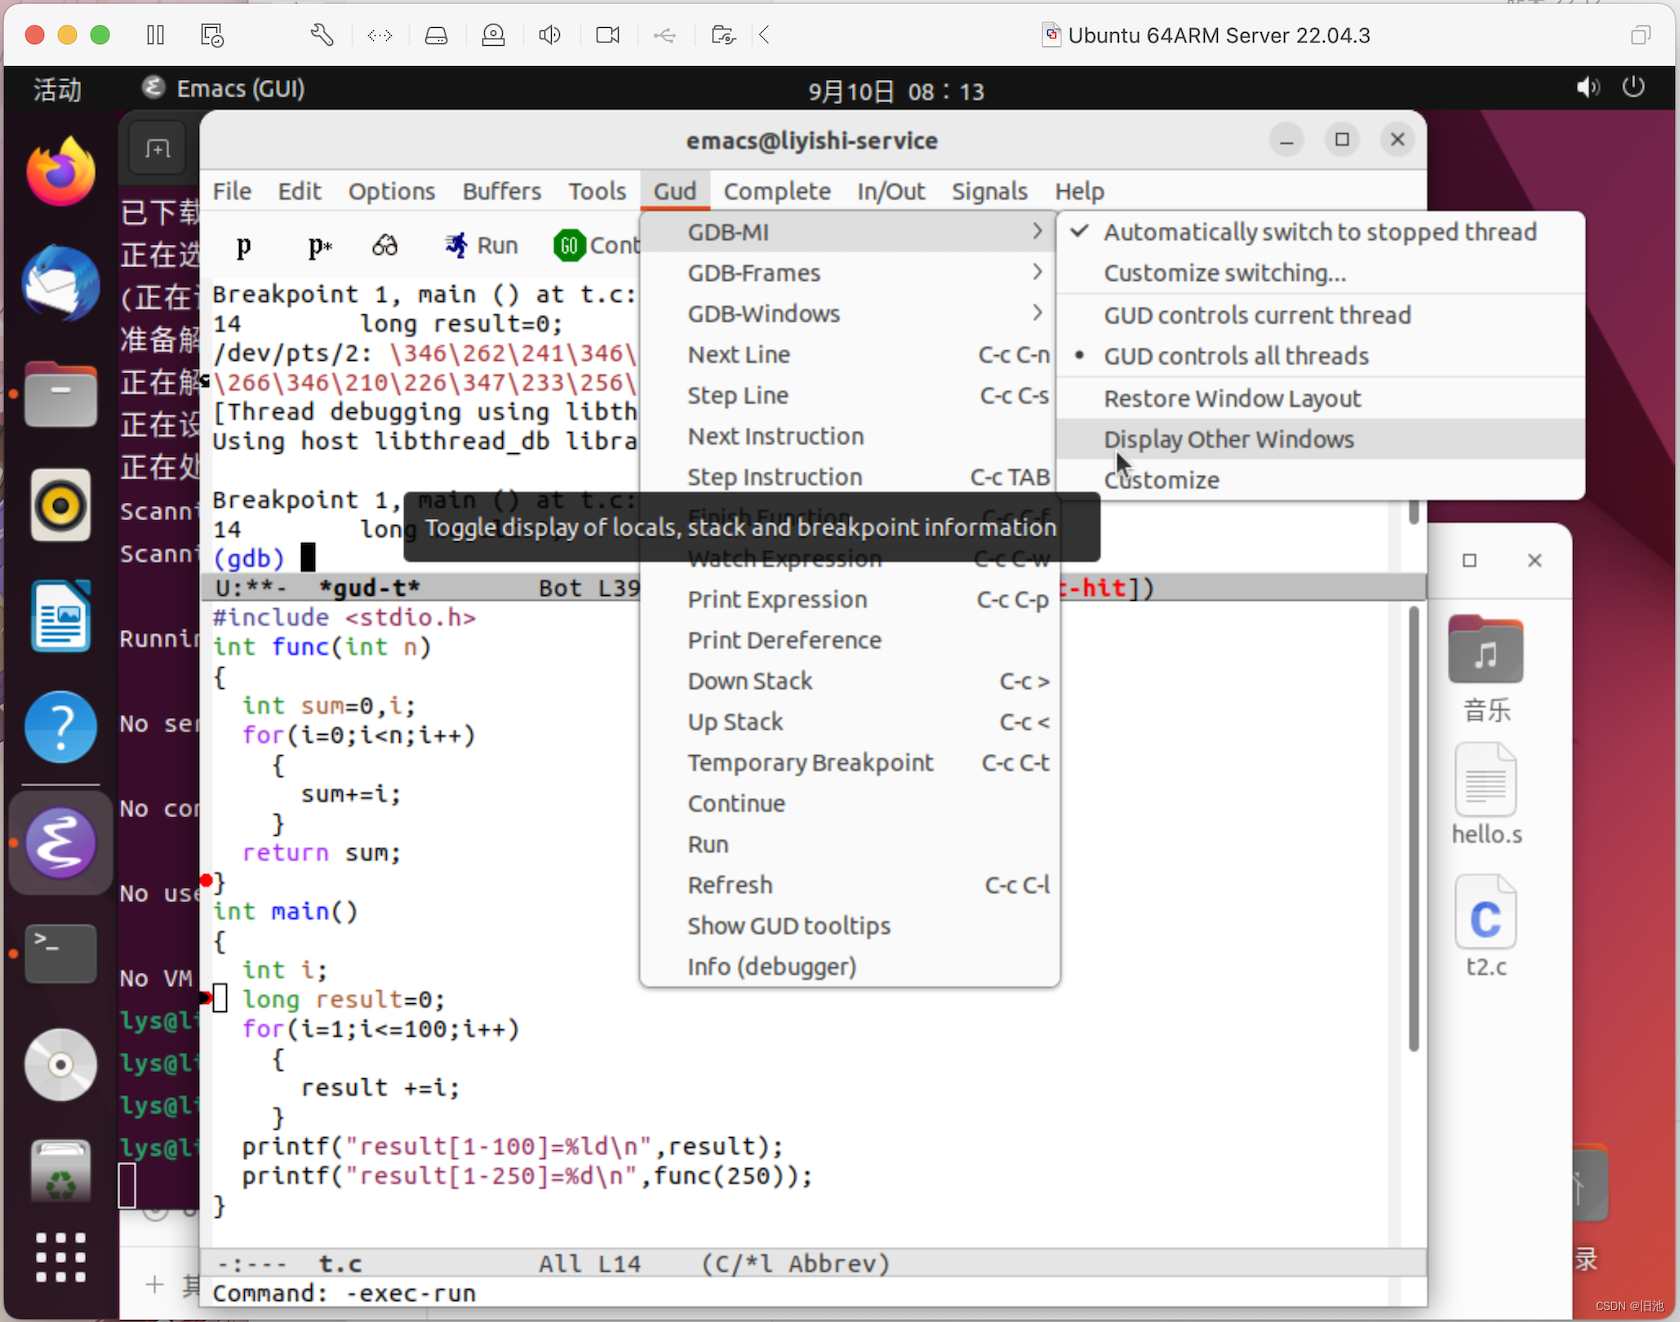The width and height of the screenshot is (1680, 1322).
Task: Click the VM sound icon in the title bar
Action: [x=550, y=35]
